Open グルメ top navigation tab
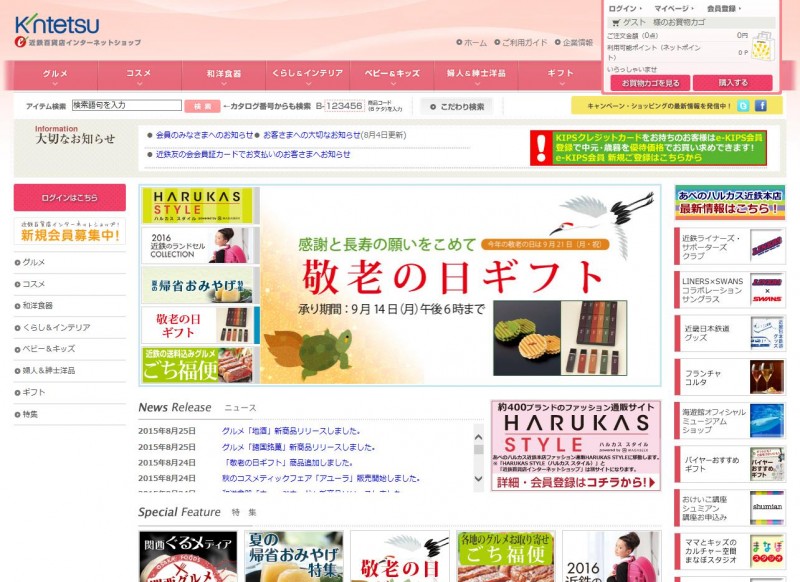The width and height of the screenshot is (800, 582). tap(55, 75)
